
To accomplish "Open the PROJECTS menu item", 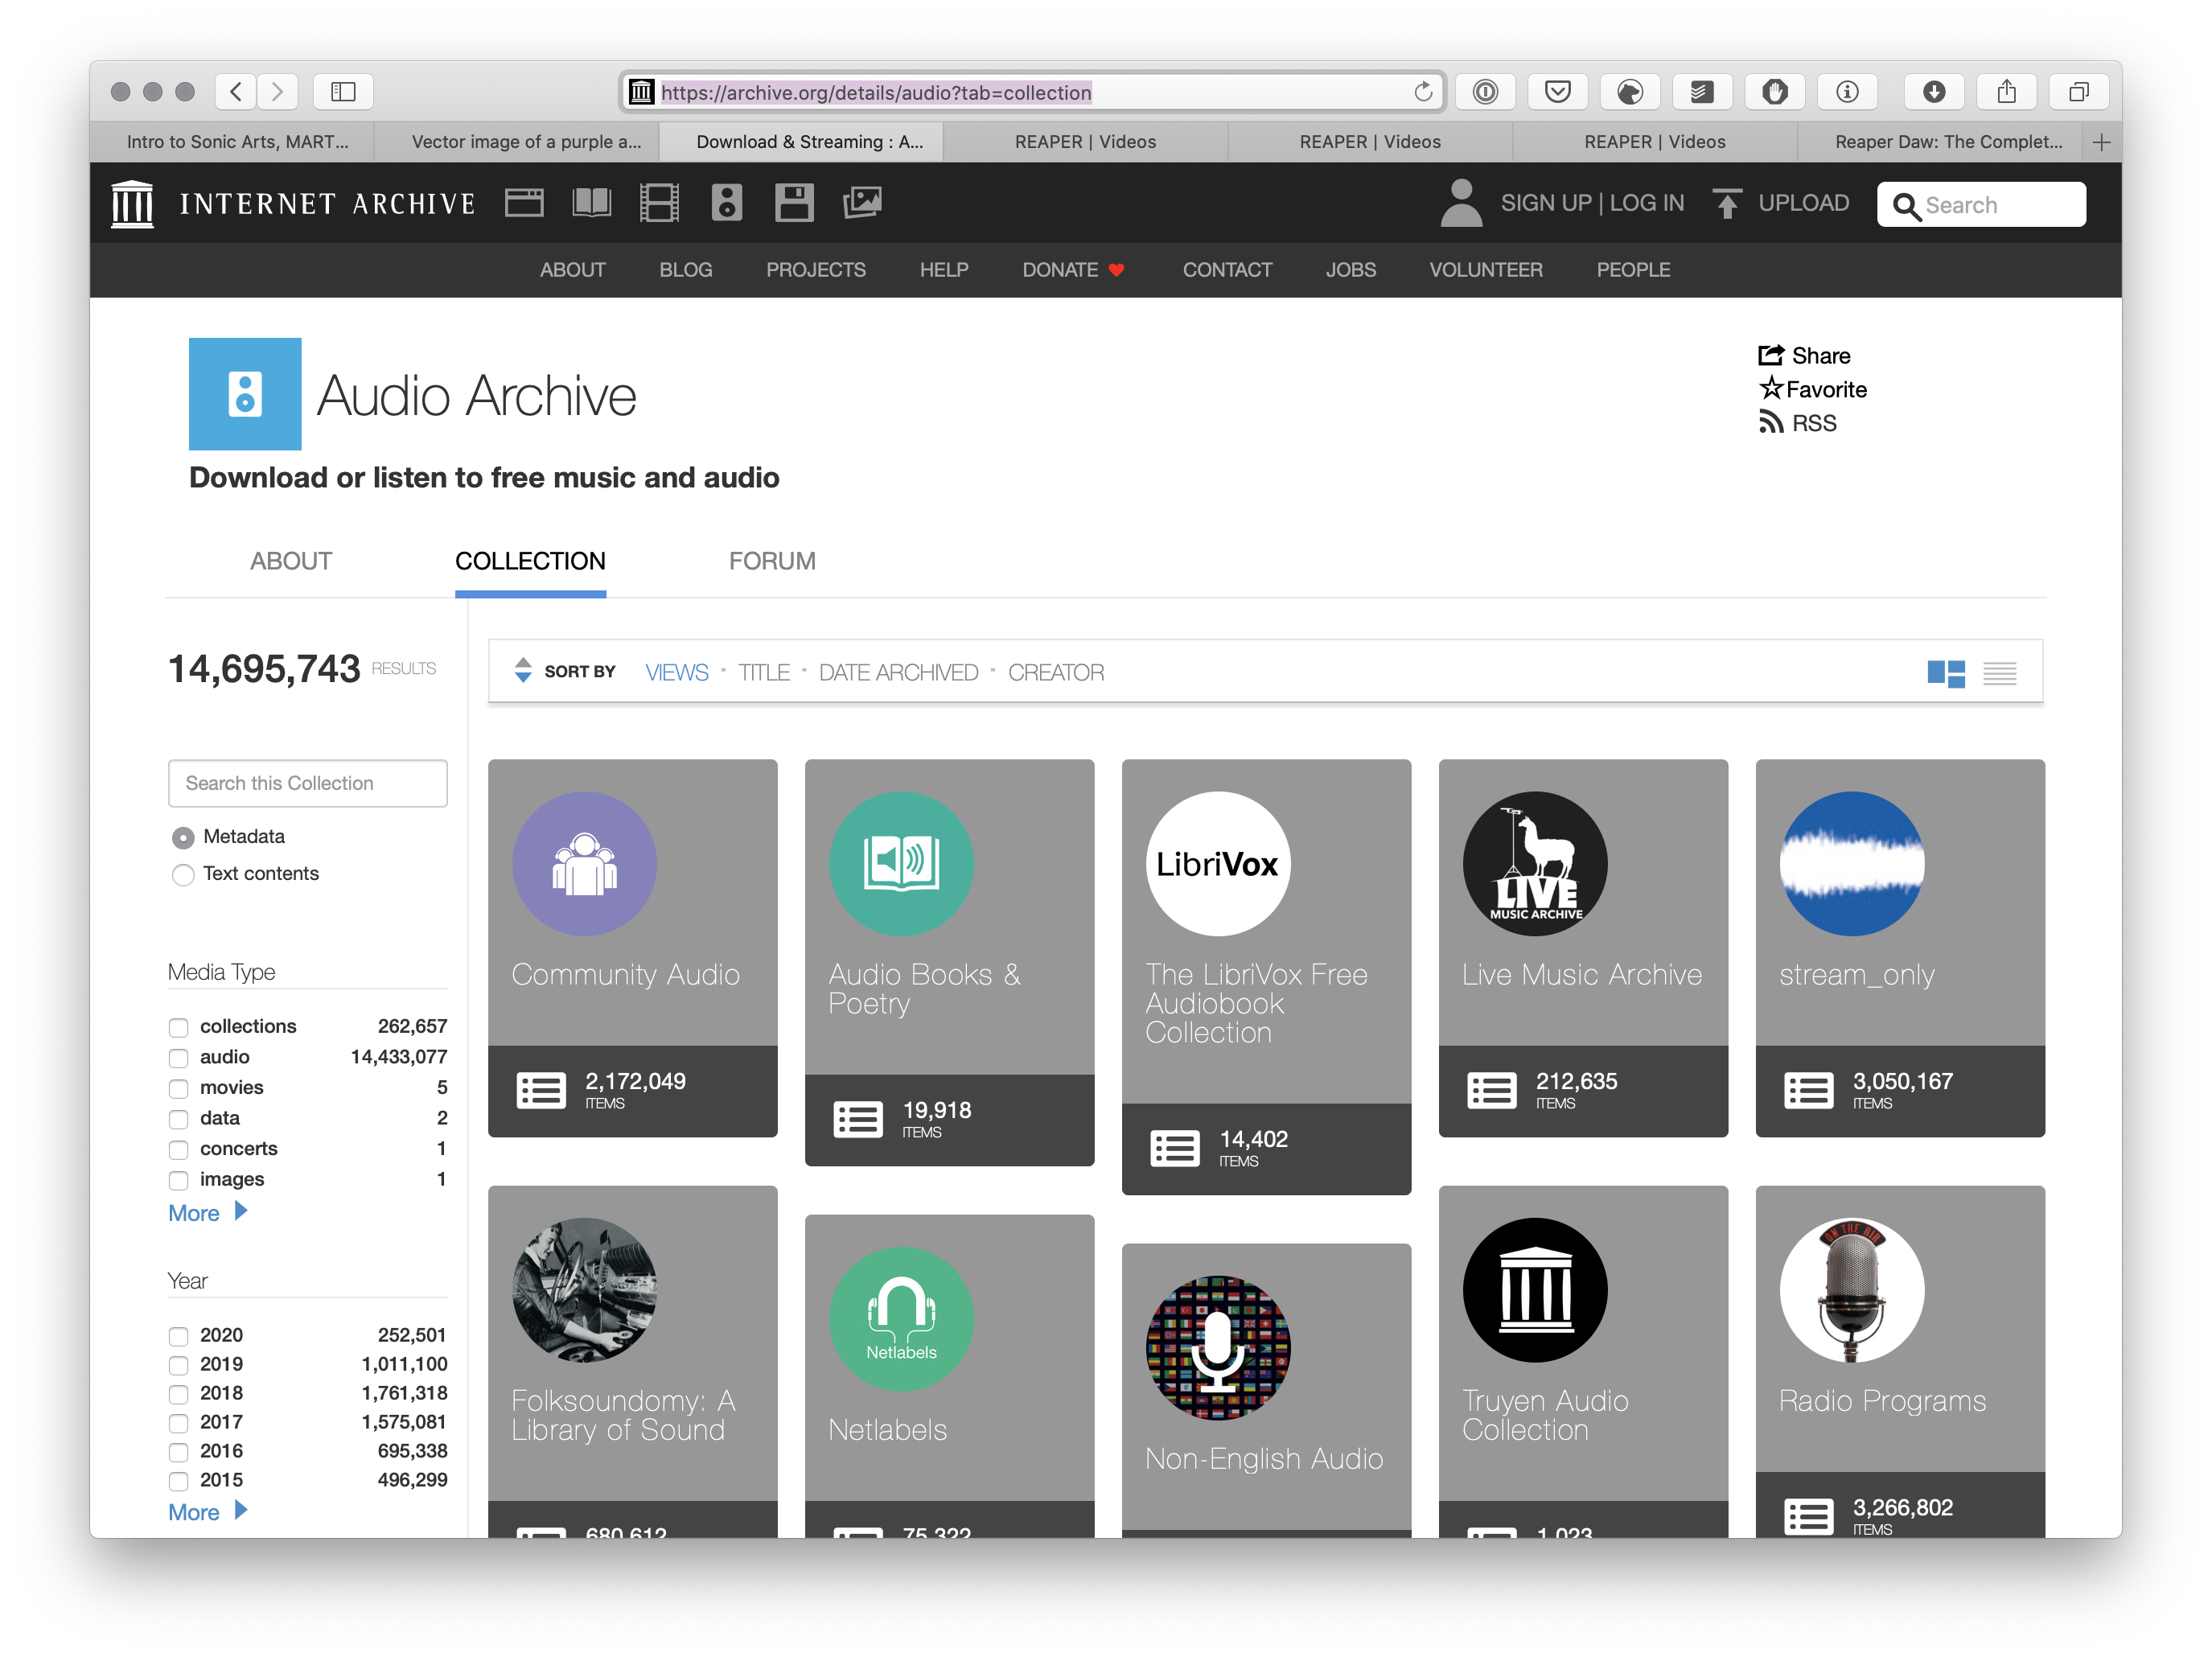I will coord(816,270).
